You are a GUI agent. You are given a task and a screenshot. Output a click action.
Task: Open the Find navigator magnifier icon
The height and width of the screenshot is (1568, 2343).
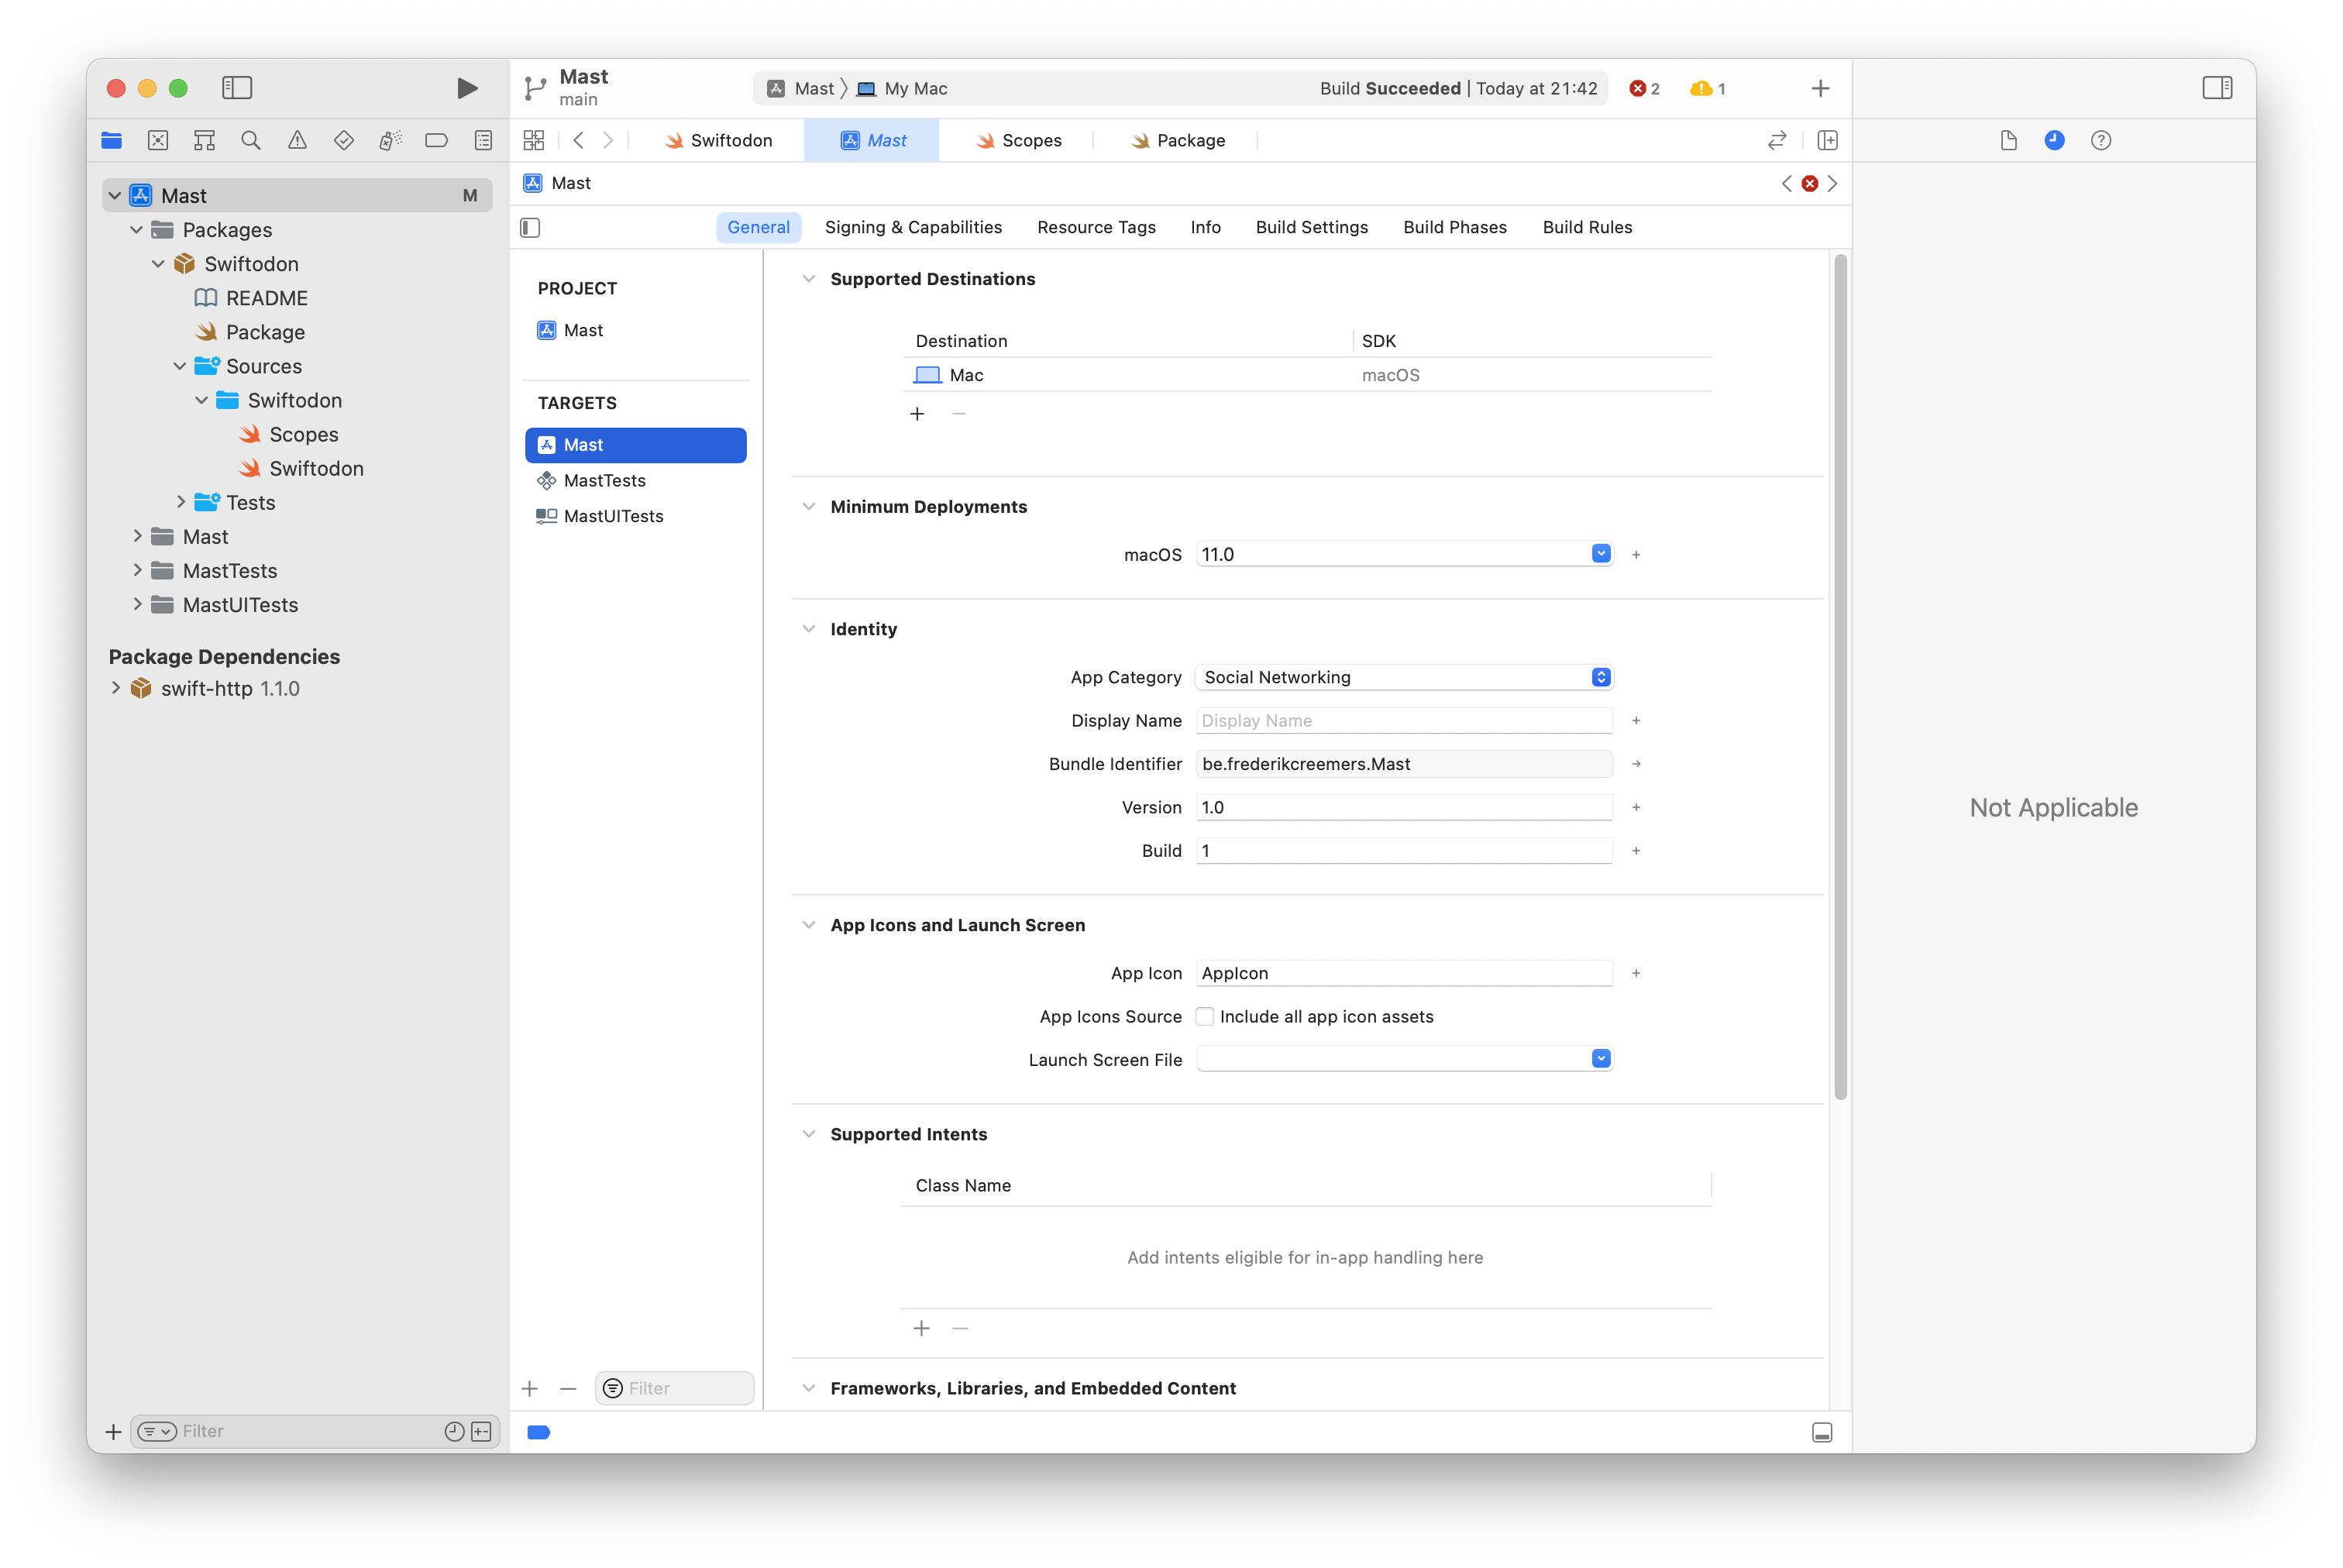[251, 140]
